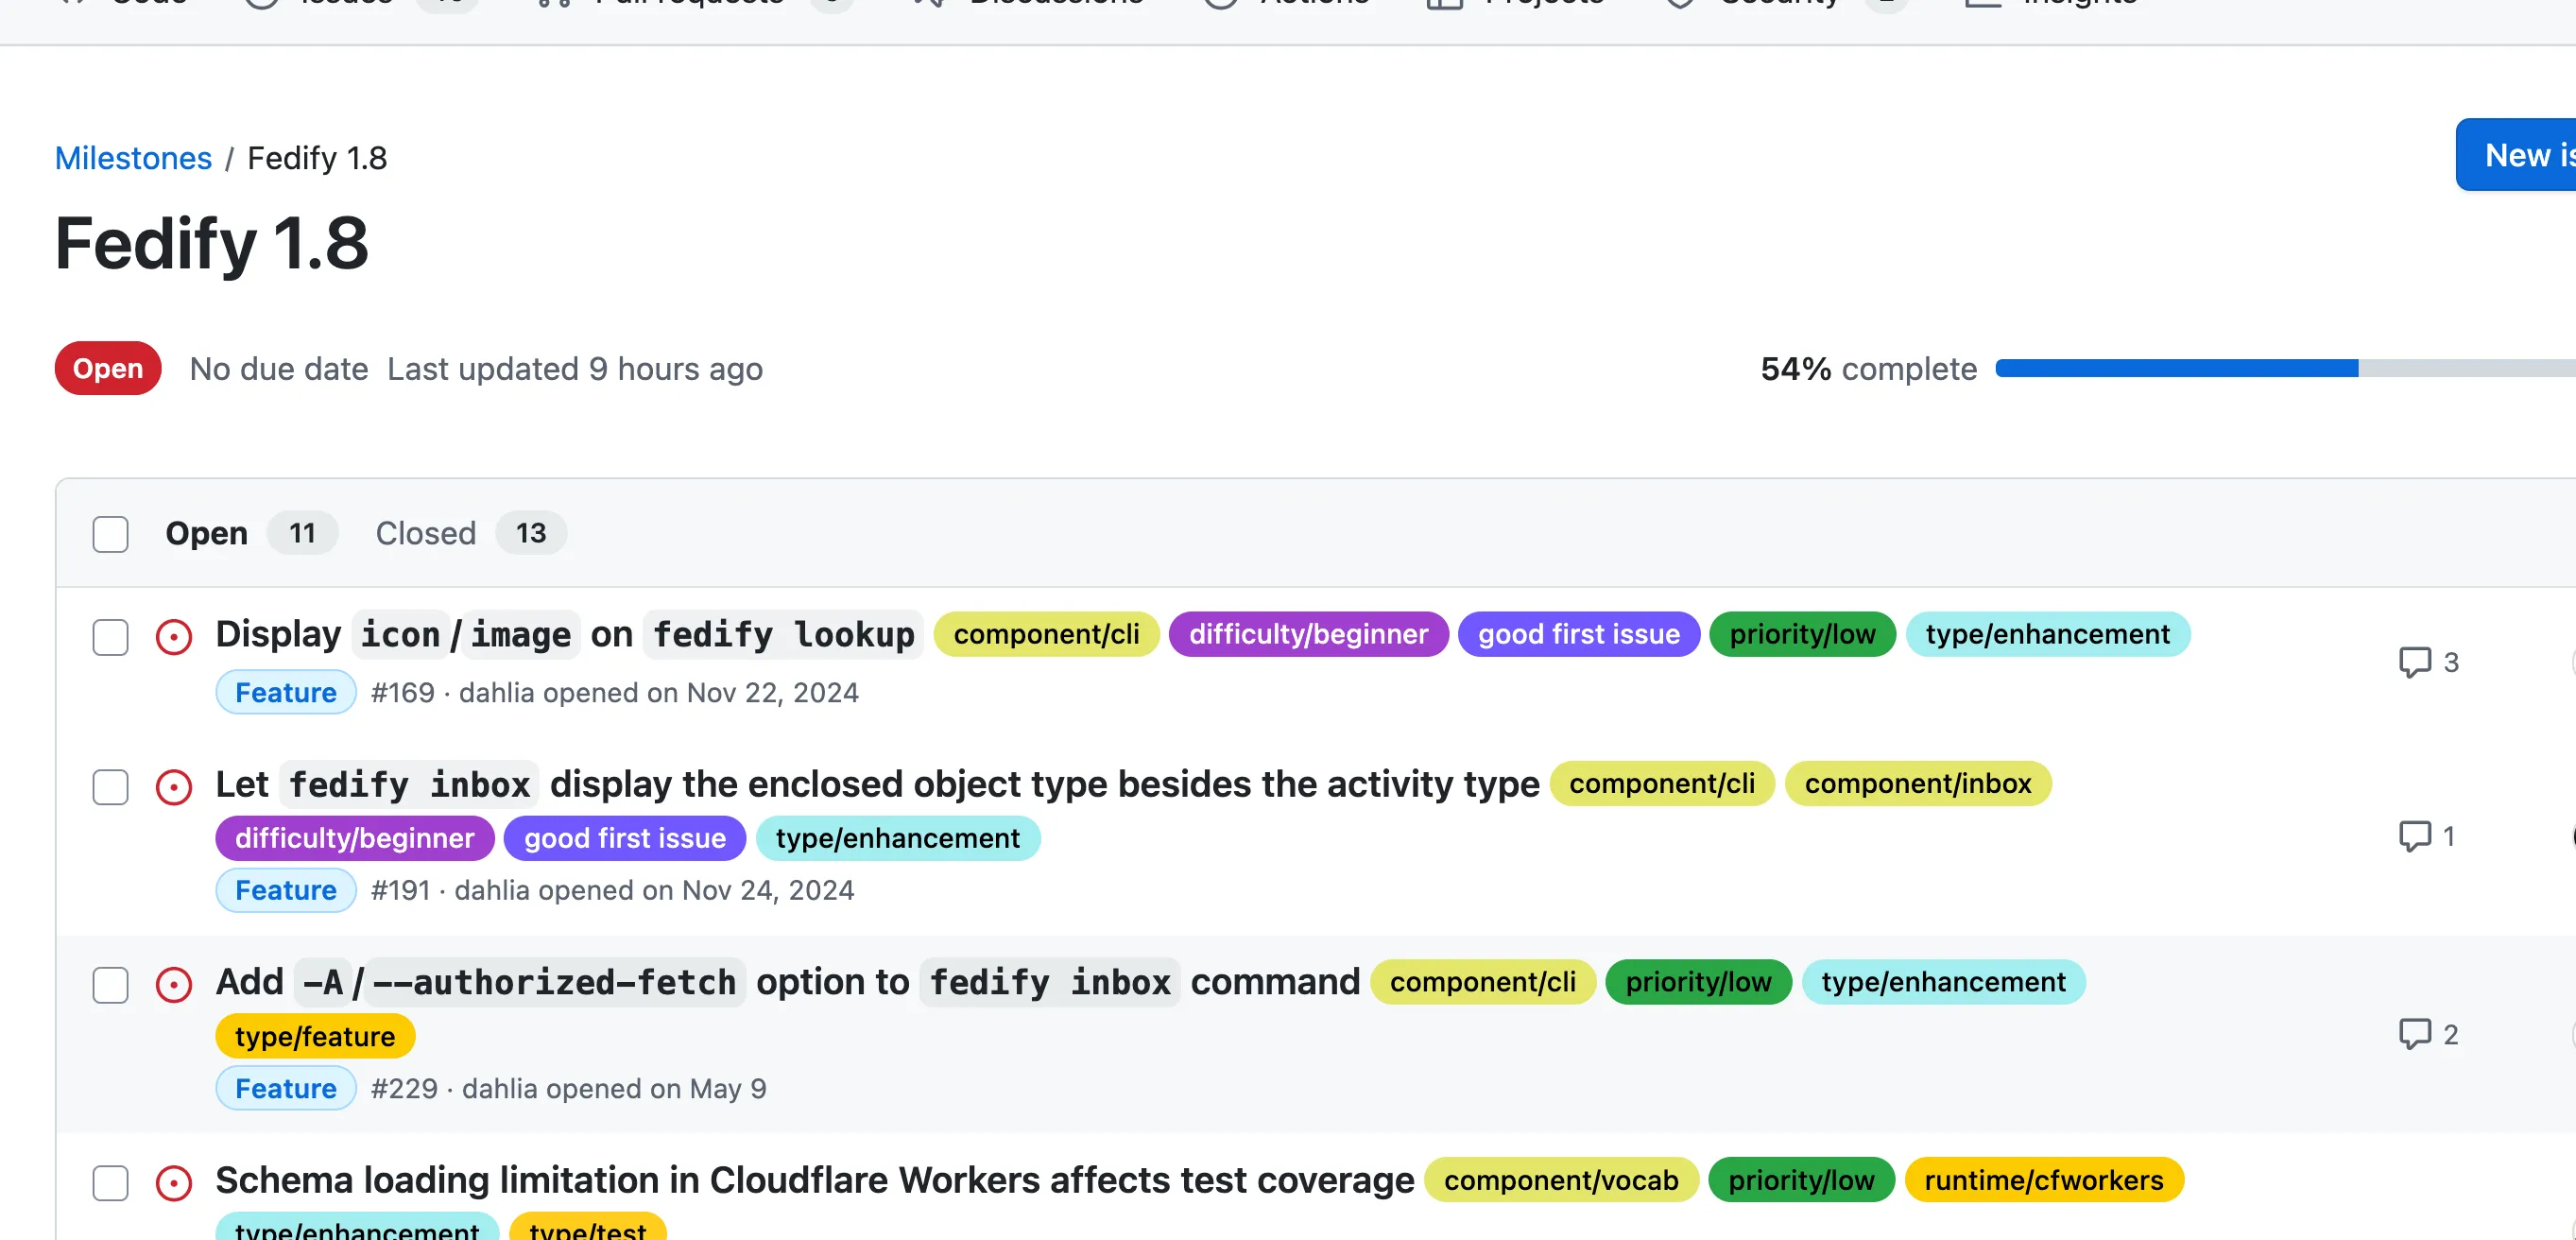Click the New issue button
The width and height of the screenshot is (2576, 1240).
[2516, 155]
